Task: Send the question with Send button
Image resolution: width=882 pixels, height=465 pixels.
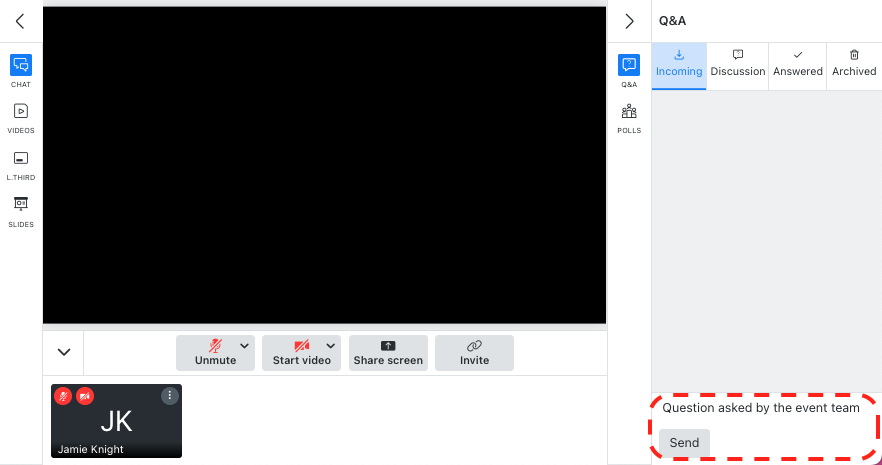Action: tap(684, 443)
